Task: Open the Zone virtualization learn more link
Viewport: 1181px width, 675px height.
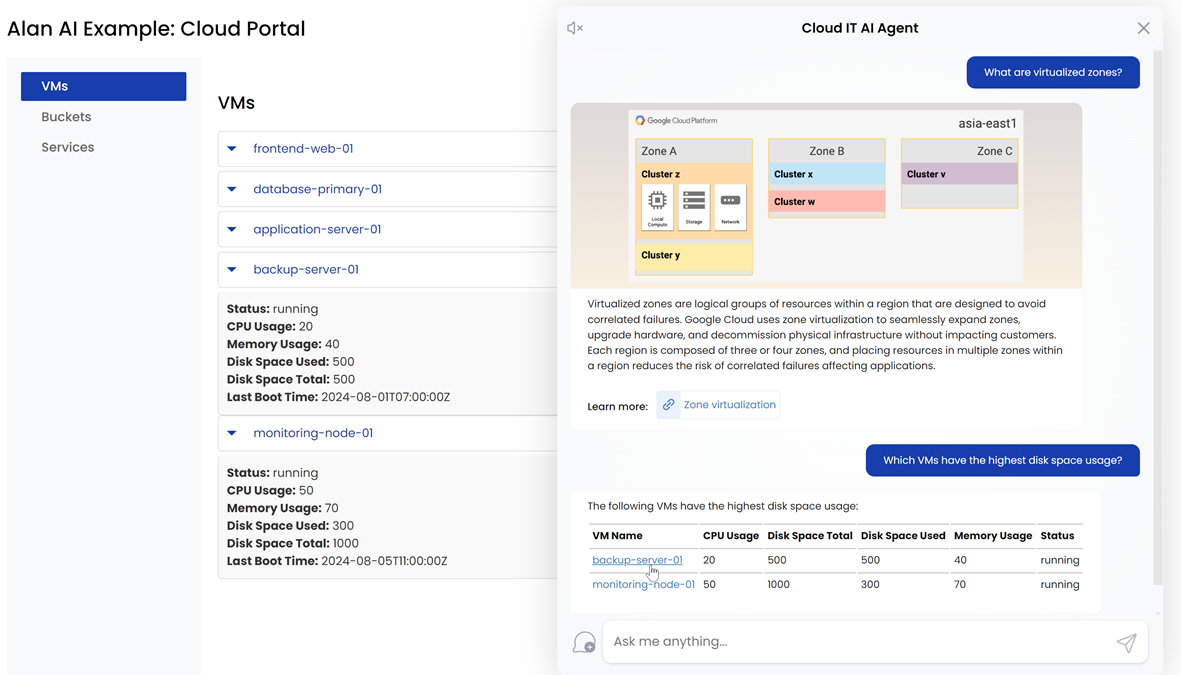Action: point(729,405)
